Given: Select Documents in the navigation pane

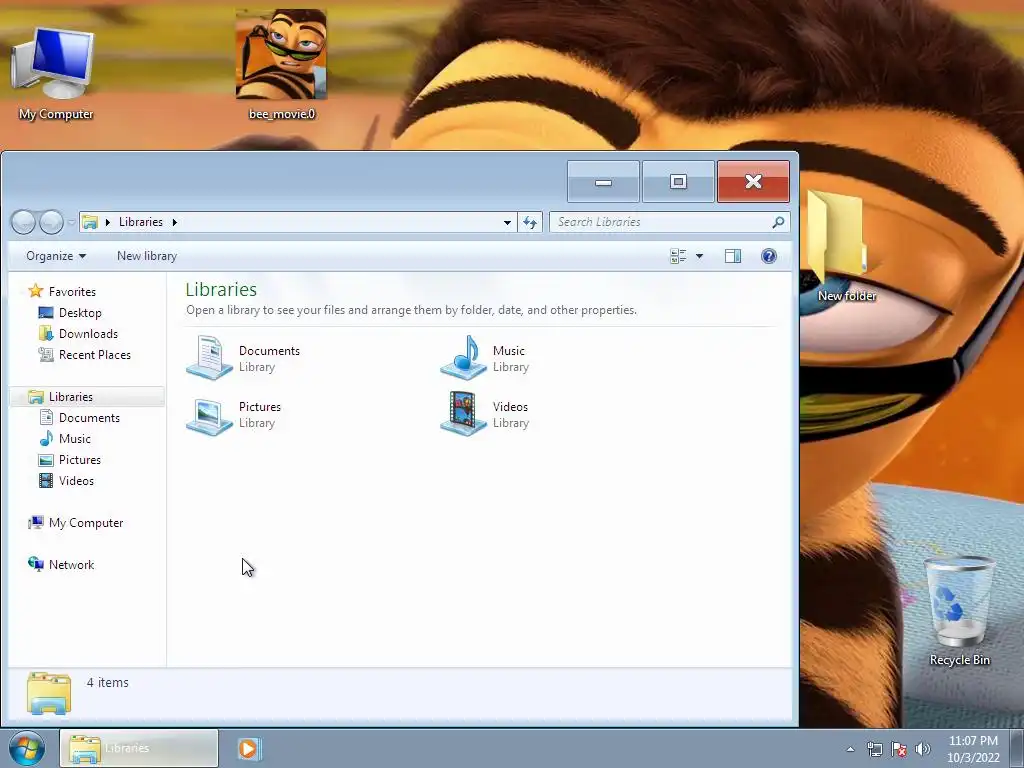Looking at the screenshot, I should [x=89, y=418].
